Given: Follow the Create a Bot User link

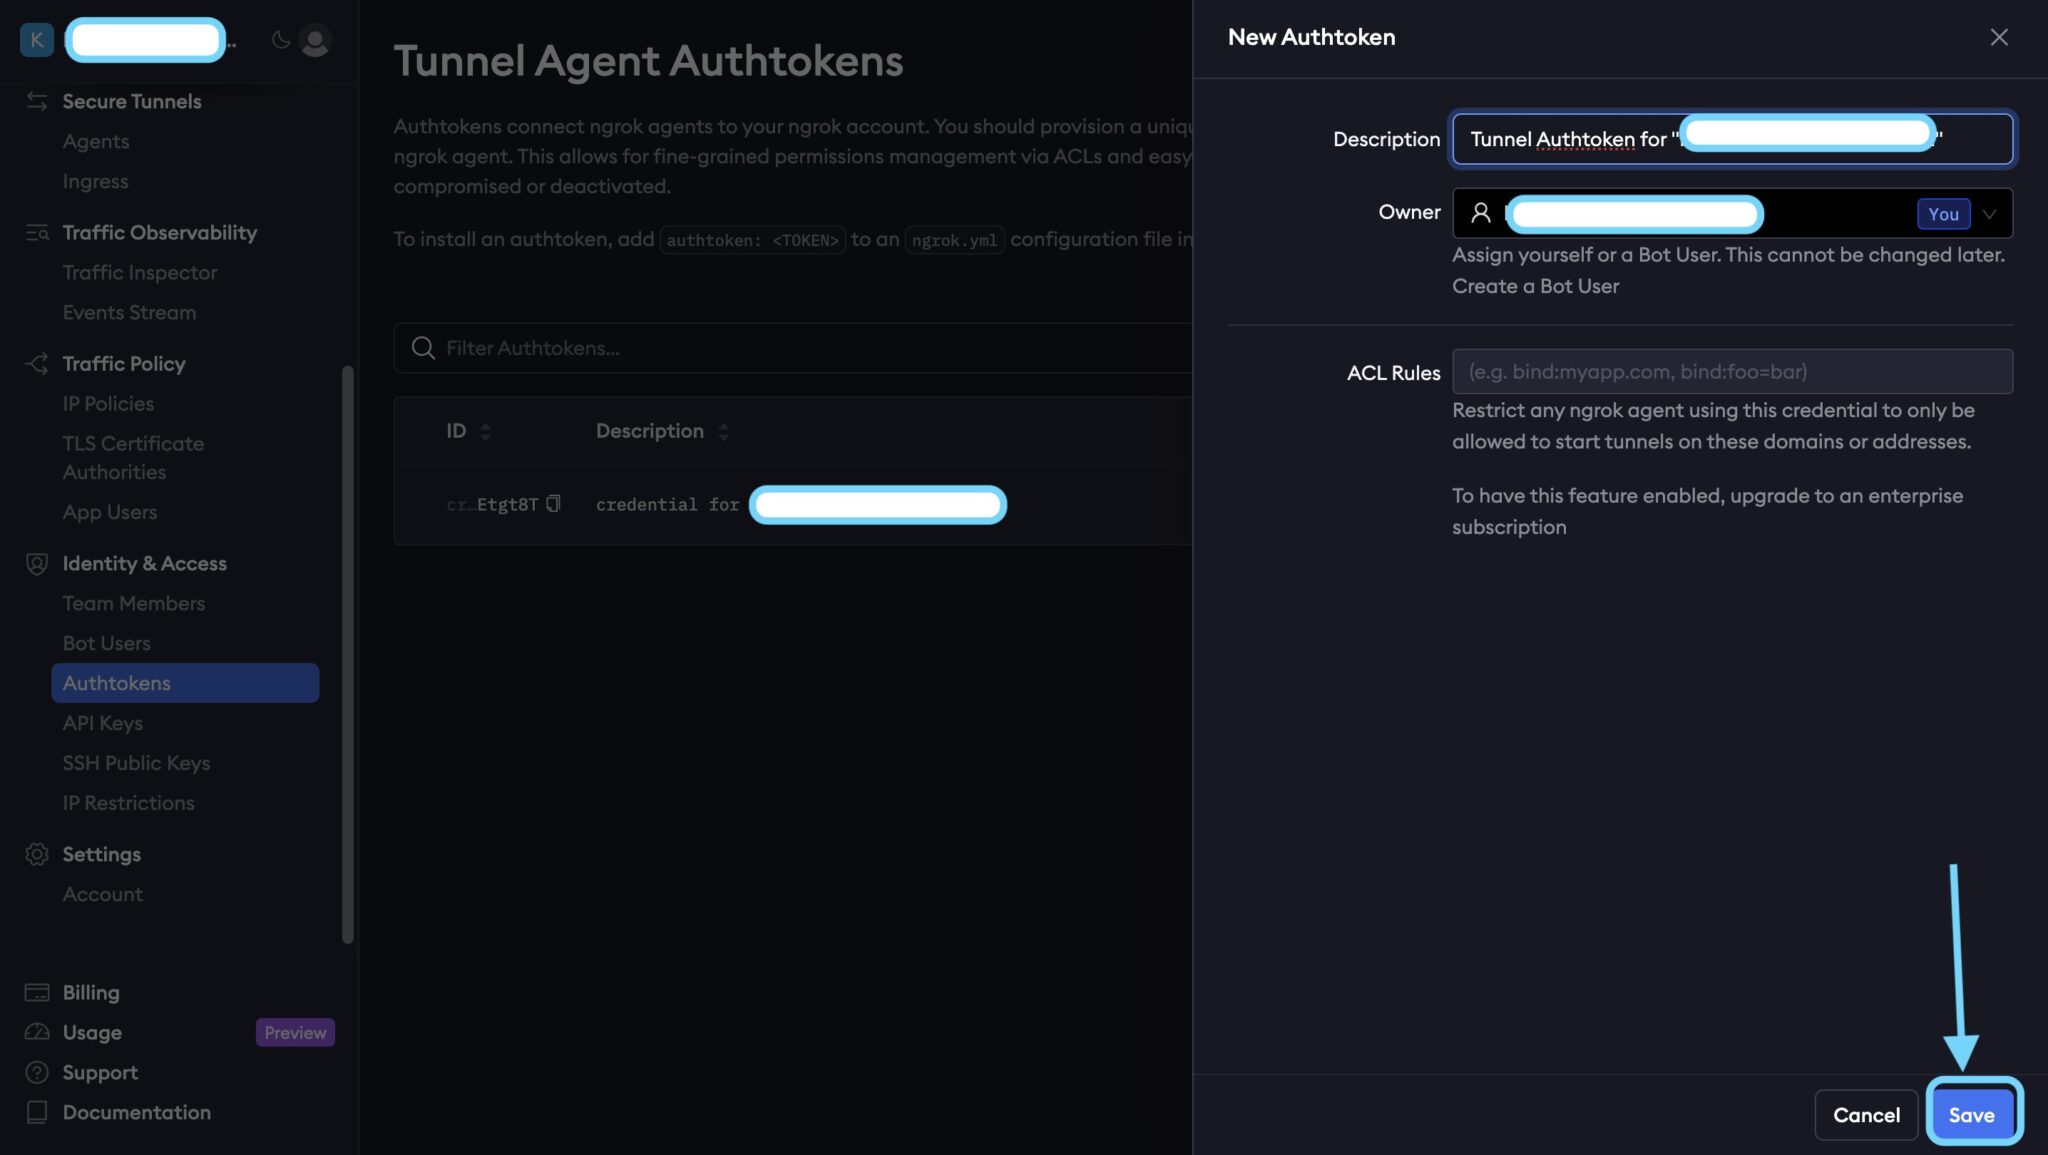Looking at the screenshot, I should (1535, 286).
